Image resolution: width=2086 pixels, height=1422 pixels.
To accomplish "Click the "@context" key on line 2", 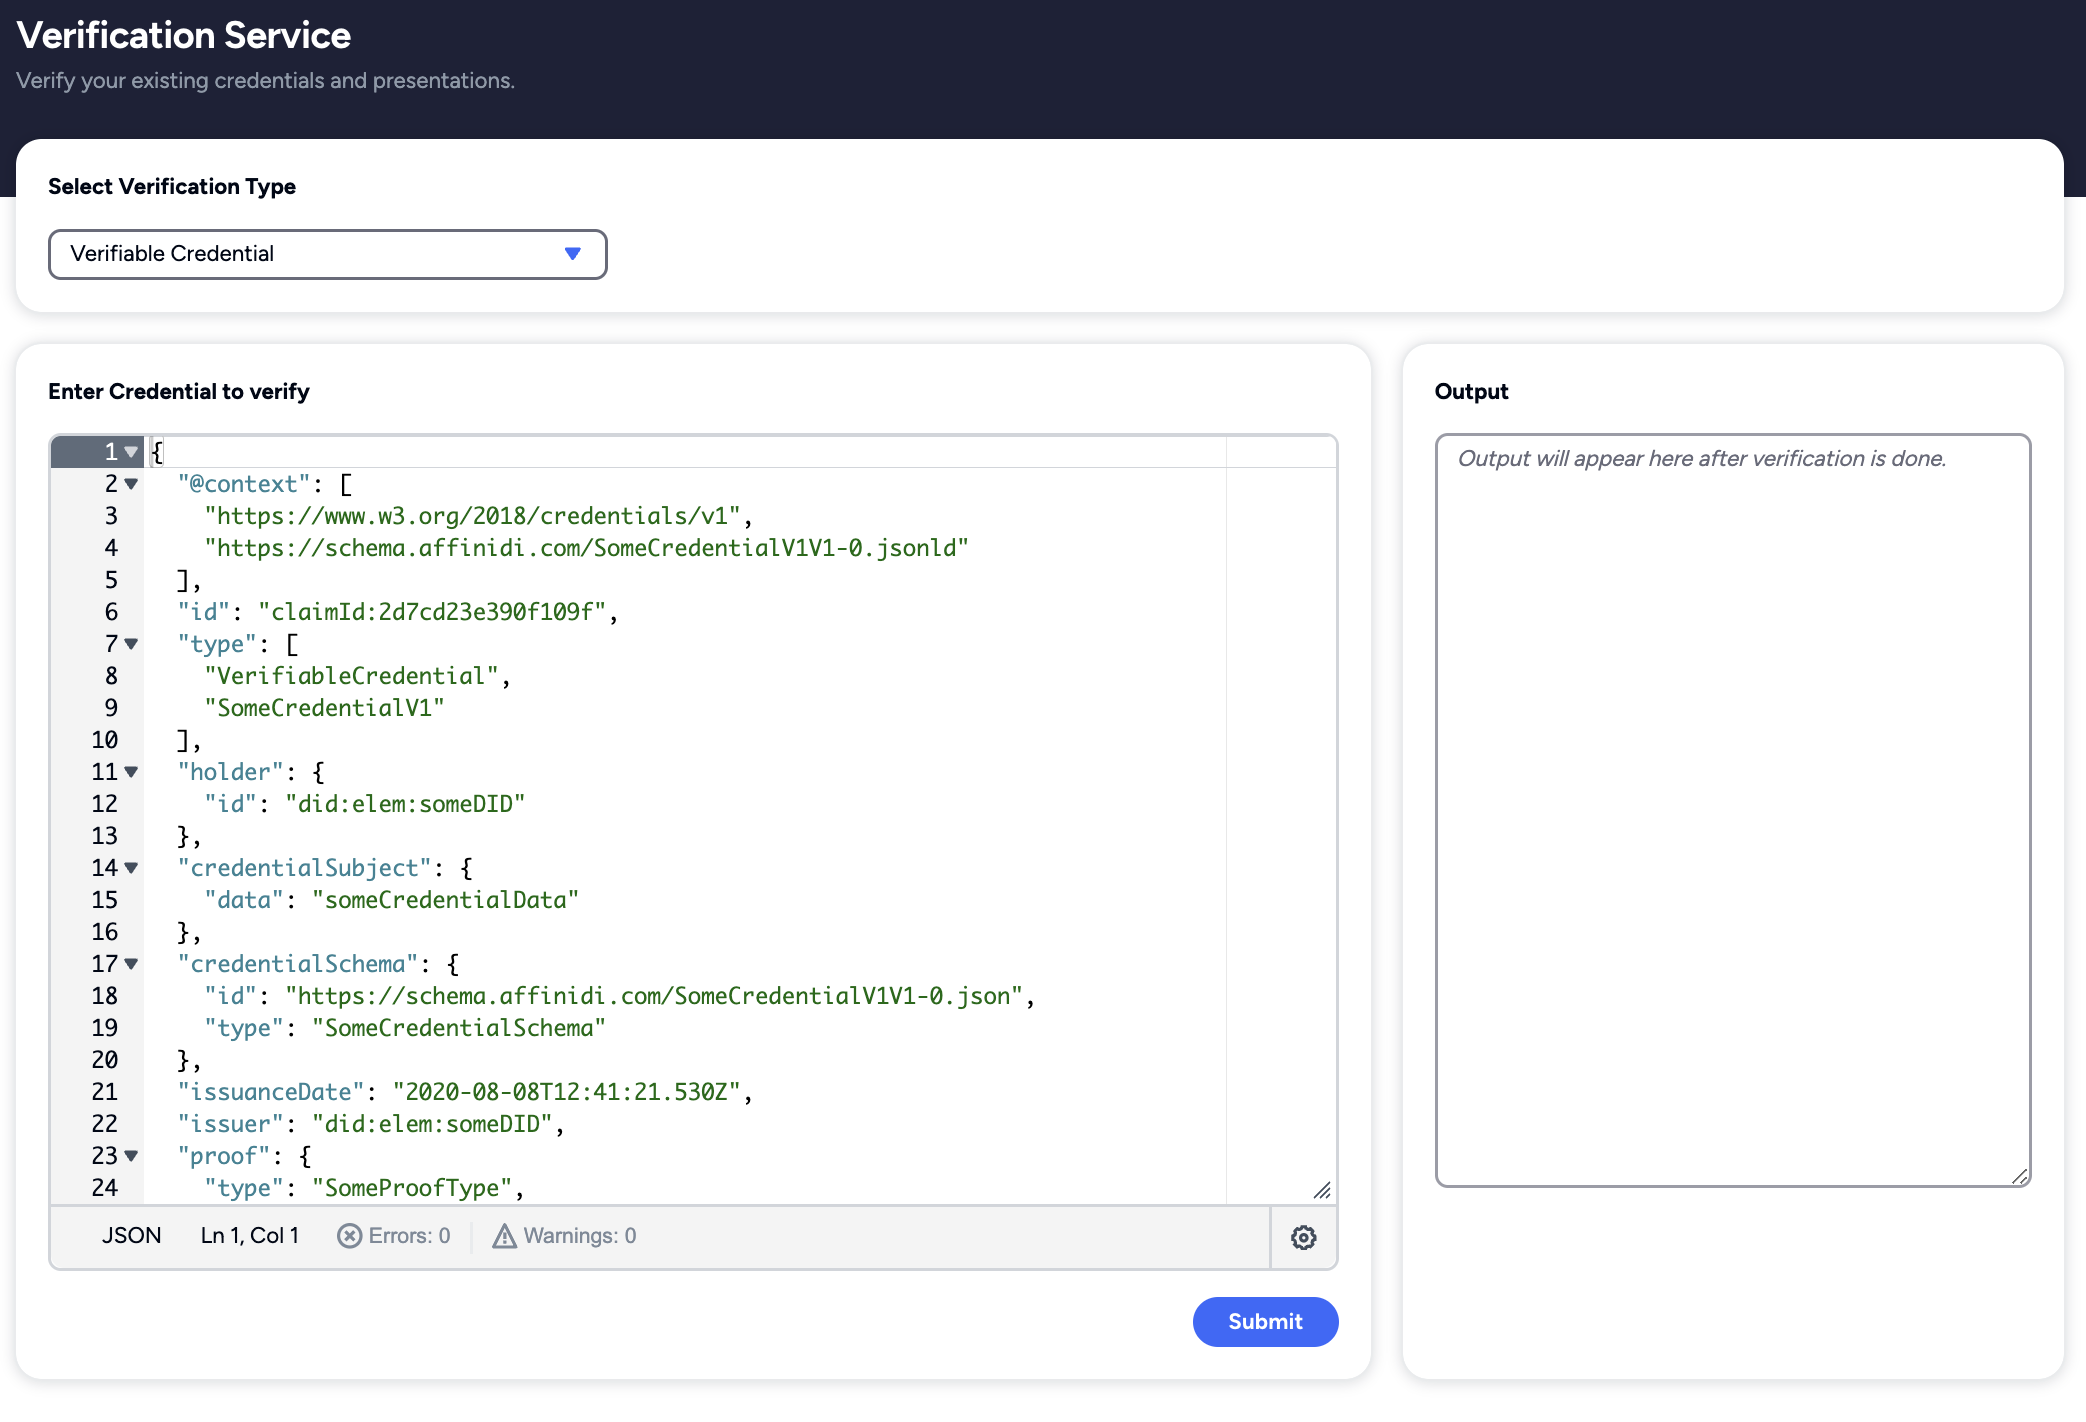I will (244, 484).
